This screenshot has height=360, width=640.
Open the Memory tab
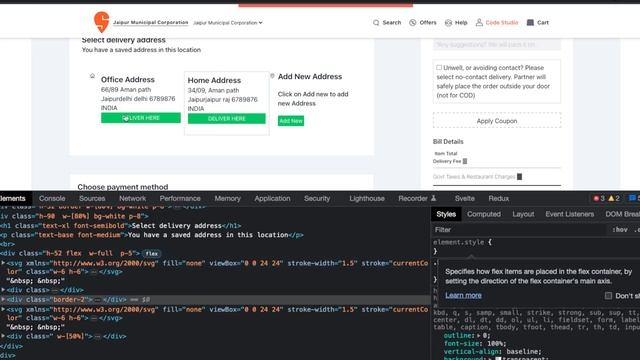click(227, 198)
